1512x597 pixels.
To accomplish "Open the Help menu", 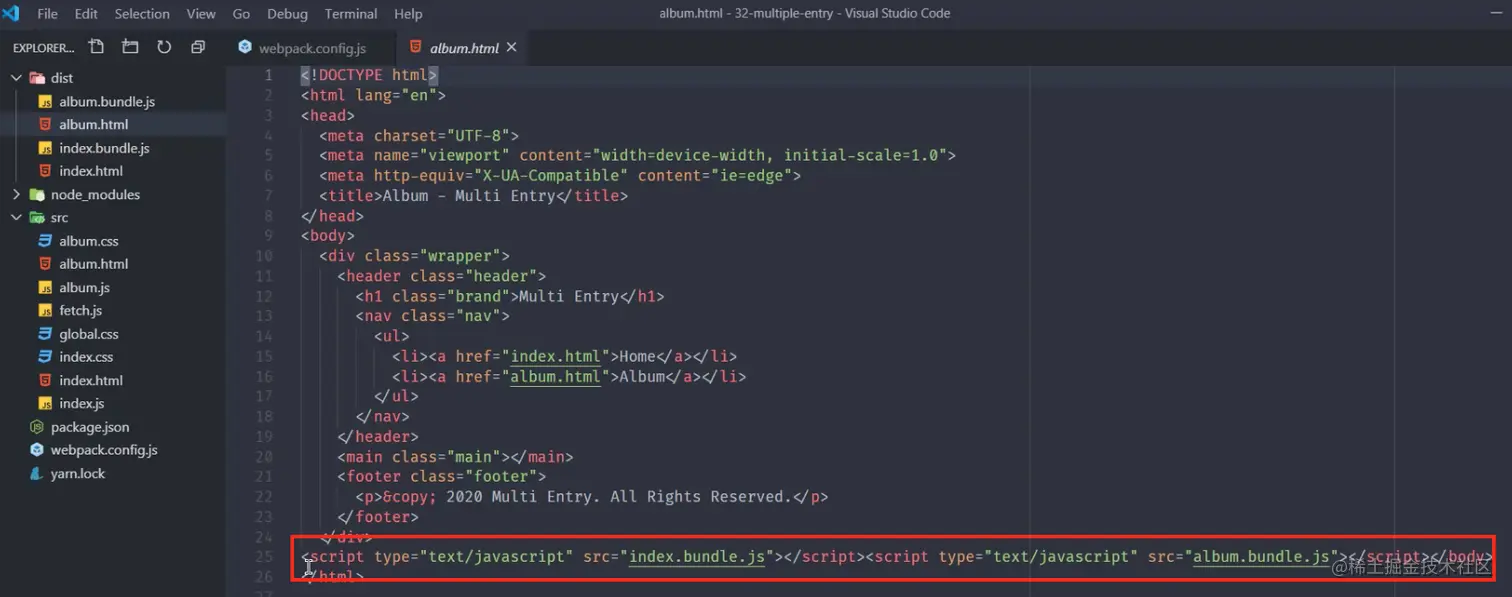I will (x=408, y=14).
